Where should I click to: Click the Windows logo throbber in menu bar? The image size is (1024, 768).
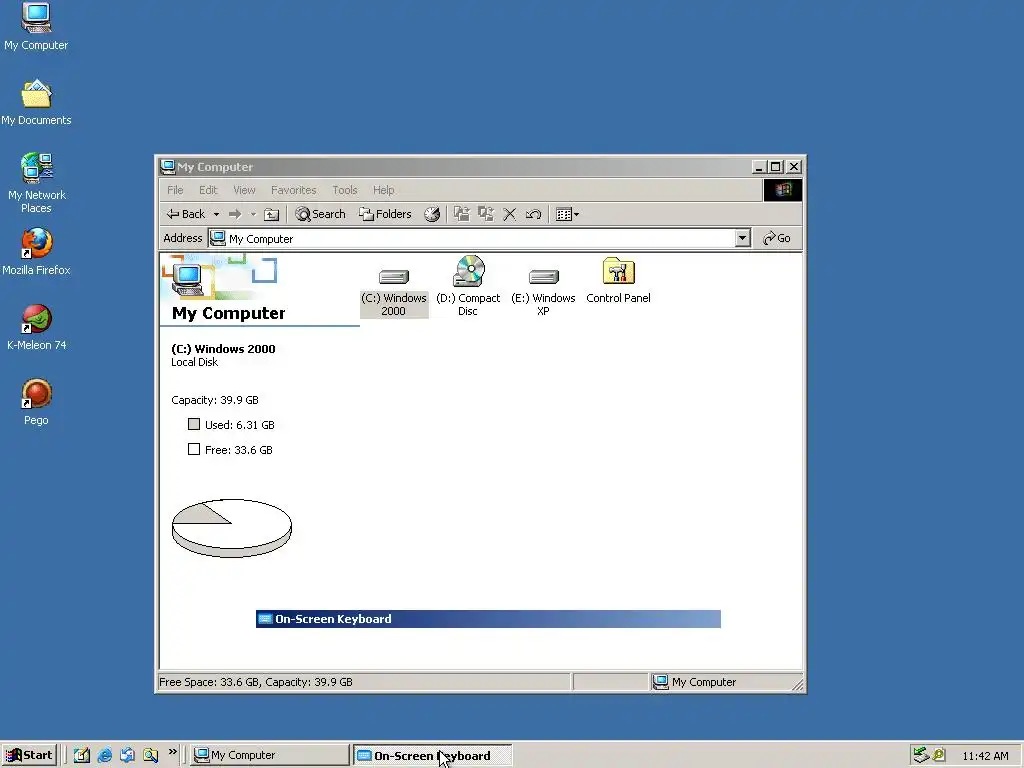coord(783,190)
